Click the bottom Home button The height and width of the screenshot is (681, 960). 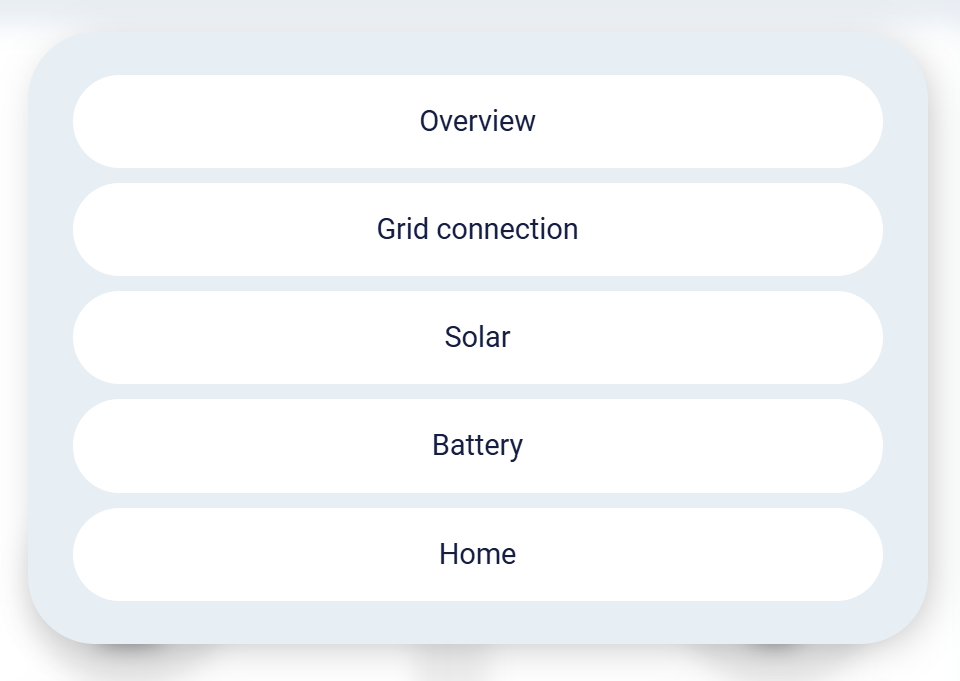point(478,554)
